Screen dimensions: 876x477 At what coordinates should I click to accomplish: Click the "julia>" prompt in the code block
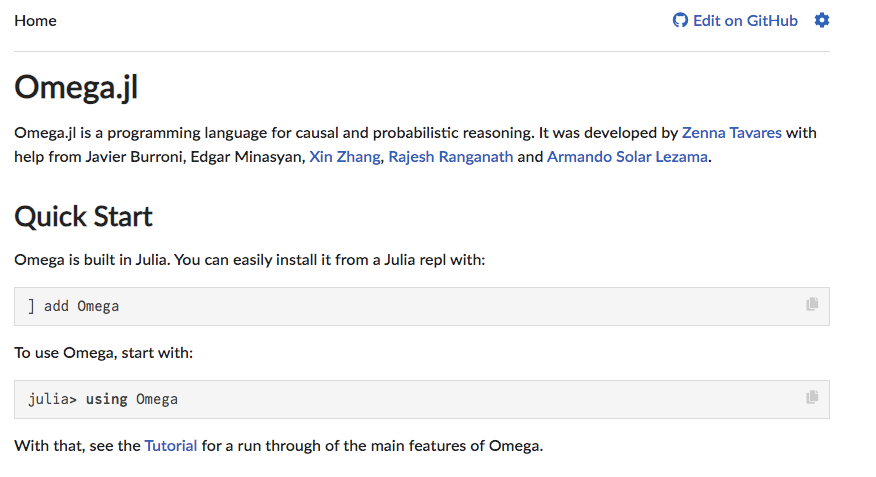(x=53, y=399)
